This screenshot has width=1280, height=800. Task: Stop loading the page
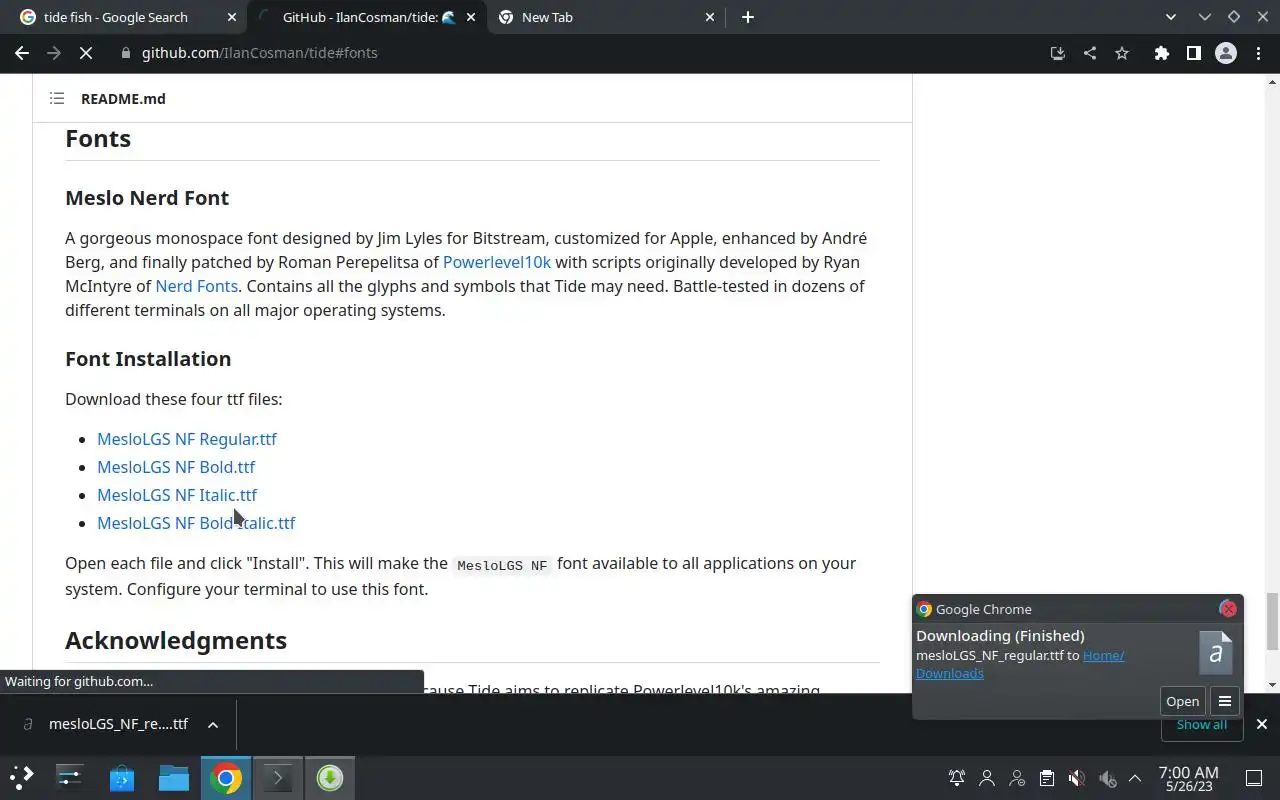86,53
